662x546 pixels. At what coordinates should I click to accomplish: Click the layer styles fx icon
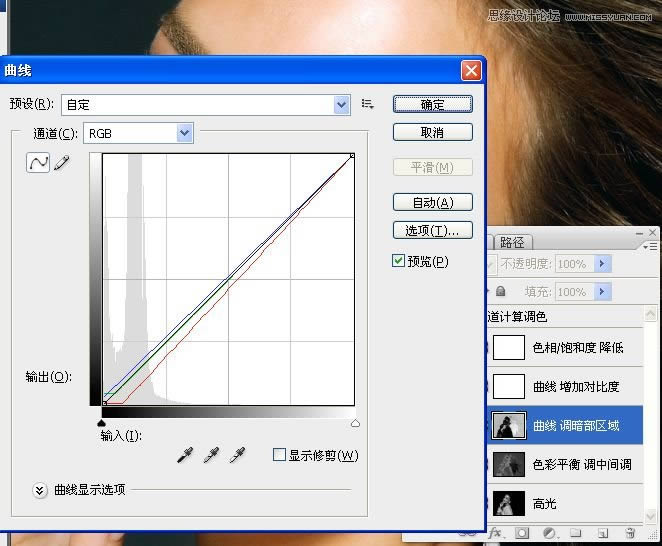click(x=495, y=534)
